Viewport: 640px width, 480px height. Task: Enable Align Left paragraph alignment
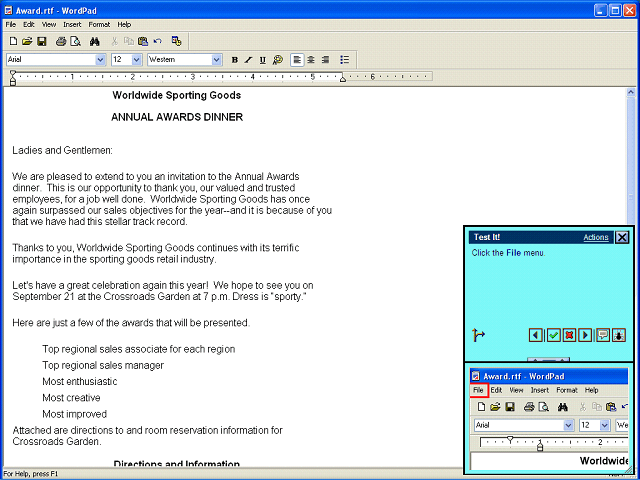click(297, 60)
